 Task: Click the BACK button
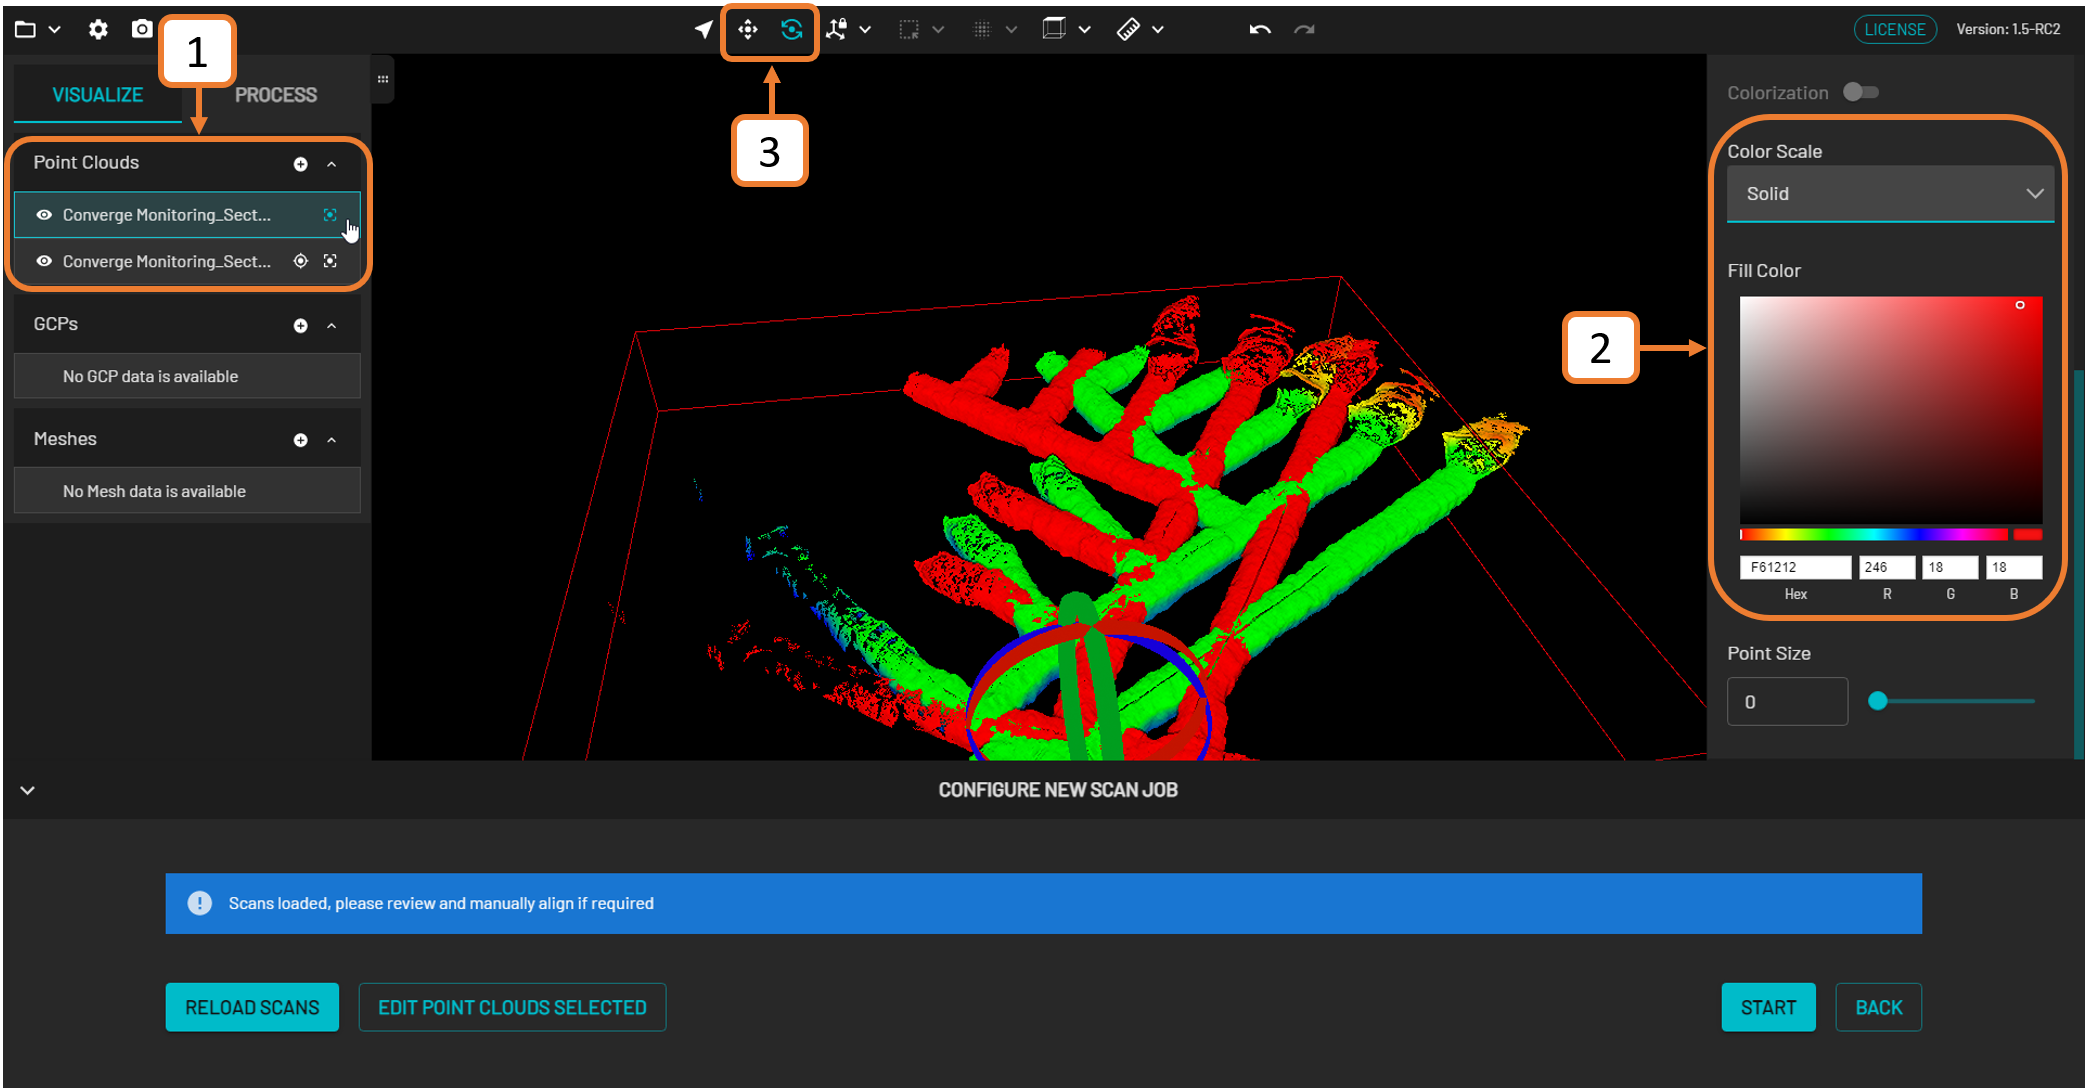click(x=1879, y=1007)
